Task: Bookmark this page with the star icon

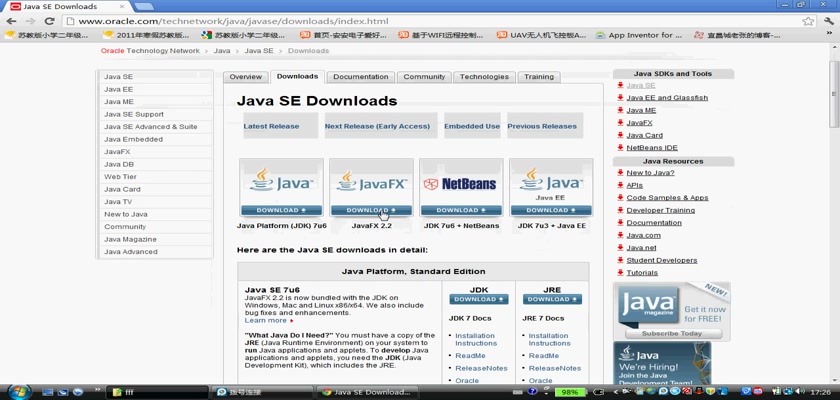Action: tap(808, 21)
